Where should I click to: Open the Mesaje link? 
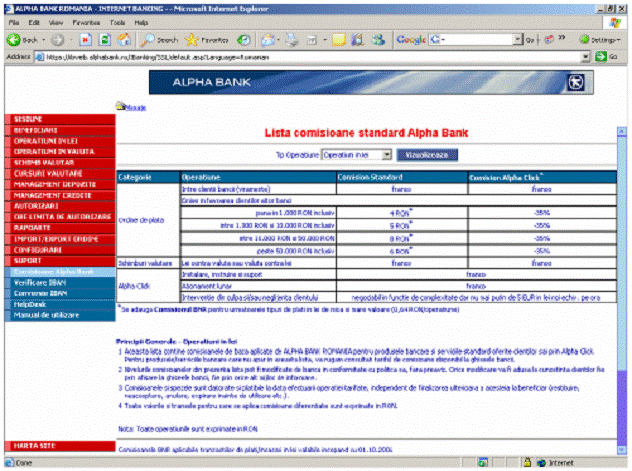[x=135, y=108]
